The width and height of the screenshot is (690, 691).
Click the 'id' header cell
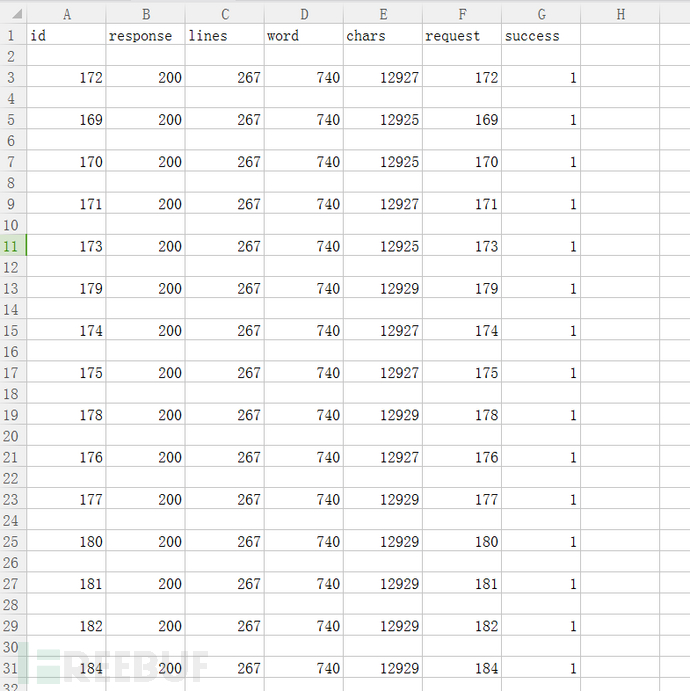(67, 35)
